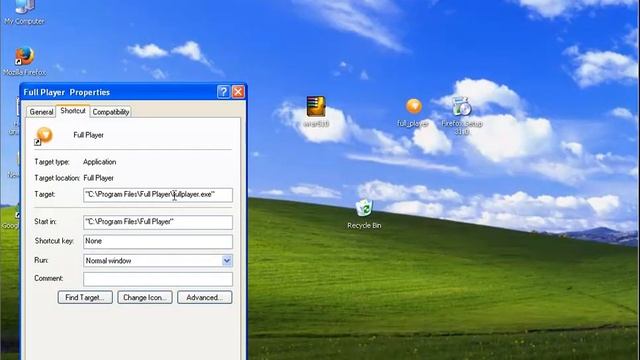This screenshot has height=360, width=640.
Task: Click the Target type Application text
Action: 100,162
